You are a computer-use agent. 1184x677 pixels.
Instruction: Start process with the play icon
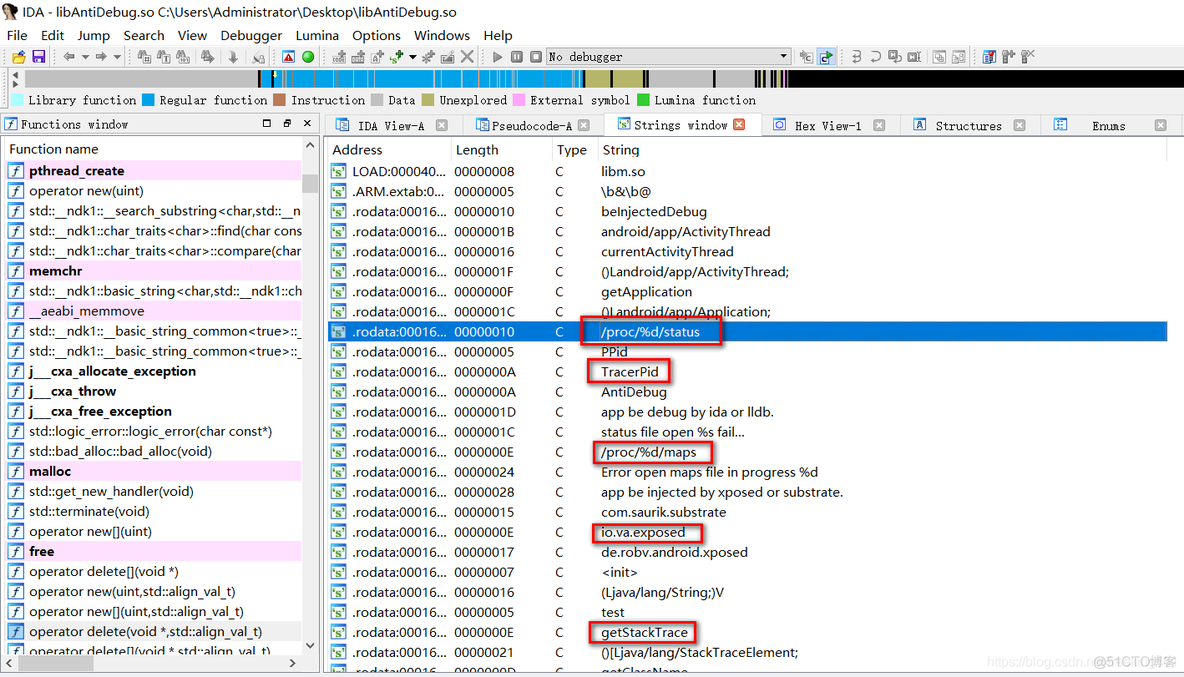(x=497, y=57)
